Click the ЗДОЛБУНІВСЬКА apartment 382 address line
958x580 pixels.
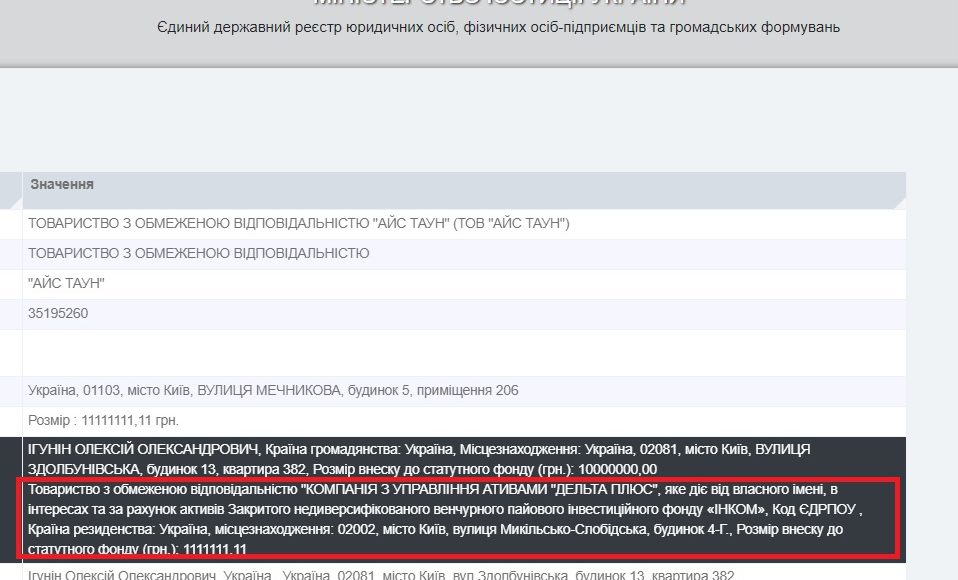pyautogui.click(x=167, y=469)
